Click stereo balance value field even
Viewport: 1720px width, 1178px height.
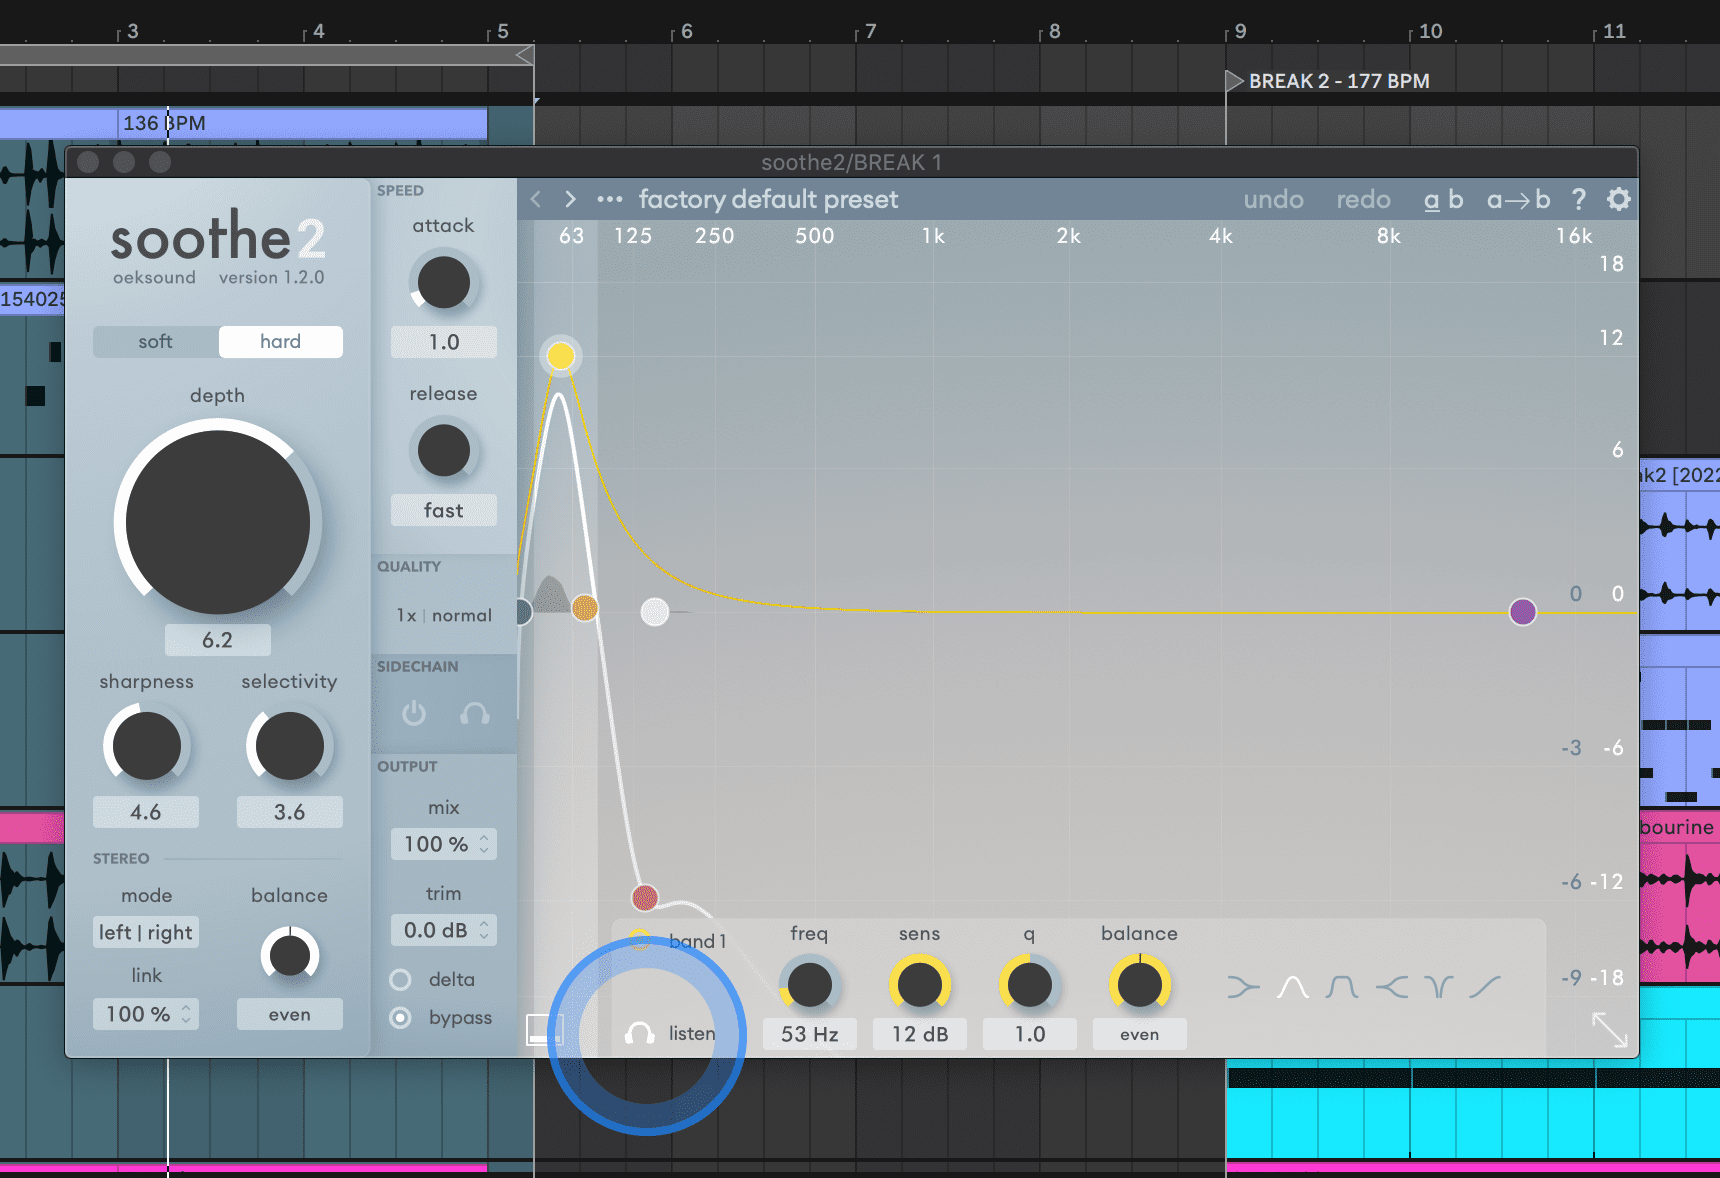(x=290, y=1014)
